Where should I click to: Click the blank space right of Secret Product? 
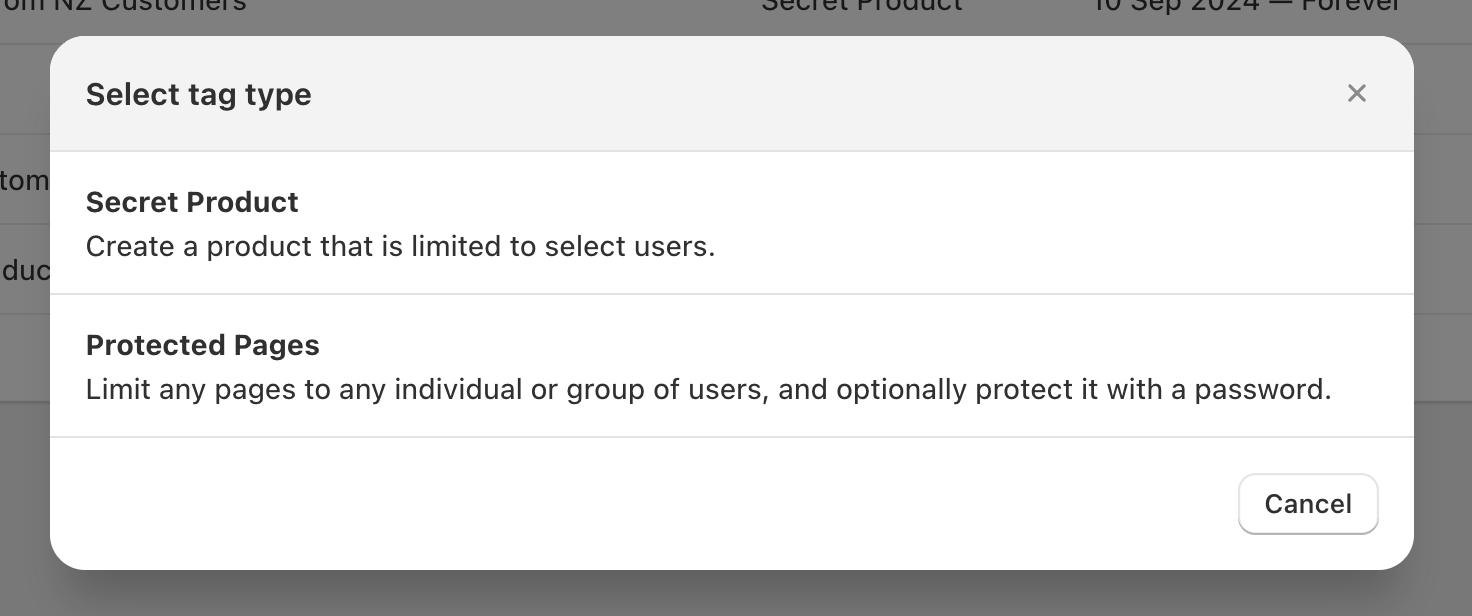pos(850,202)
